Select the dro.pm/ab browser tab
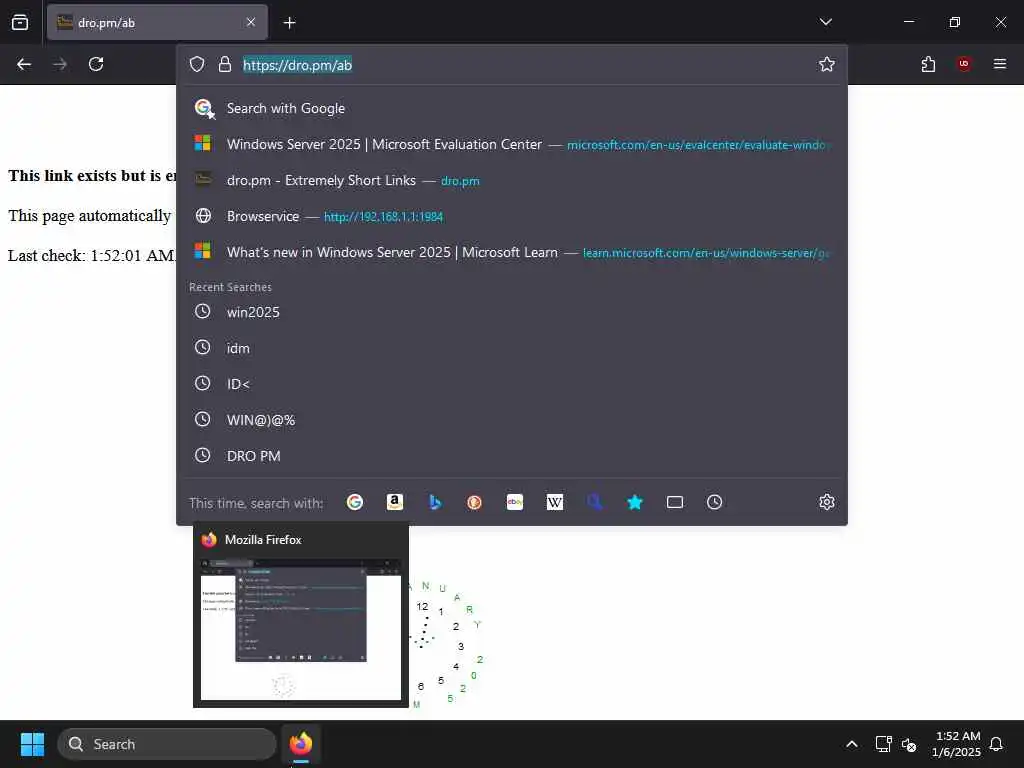The height and width of the screenshot is (768, 1024). (157, 22)
